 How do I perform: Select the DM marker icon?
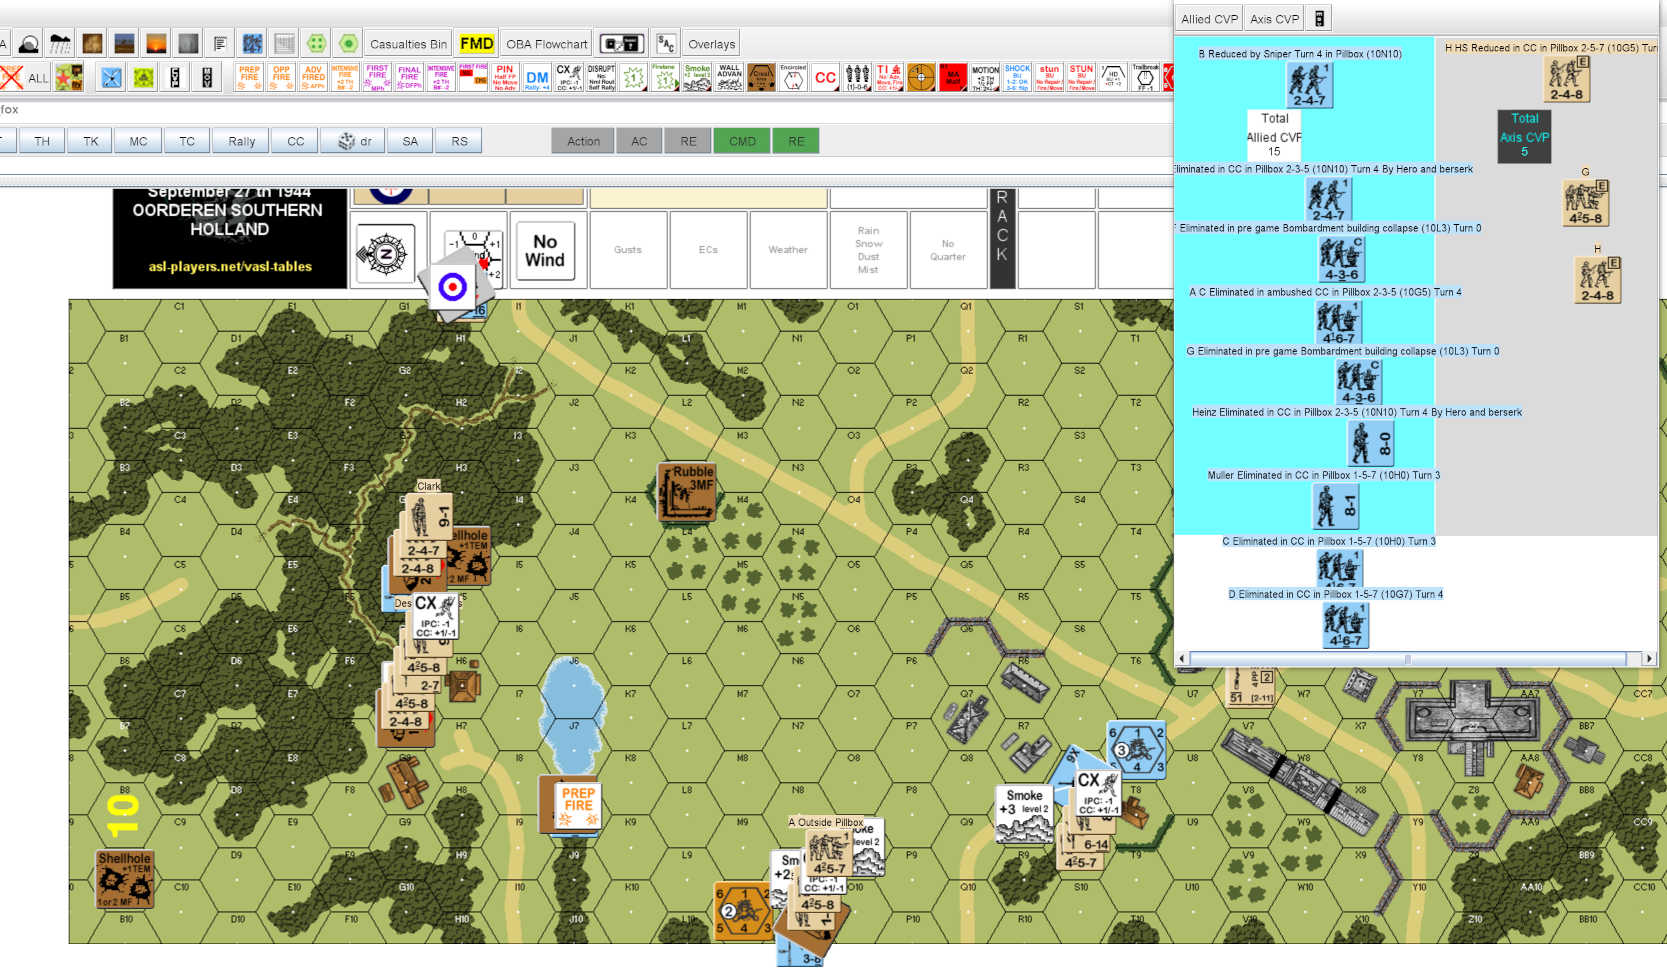pos(537,77)
